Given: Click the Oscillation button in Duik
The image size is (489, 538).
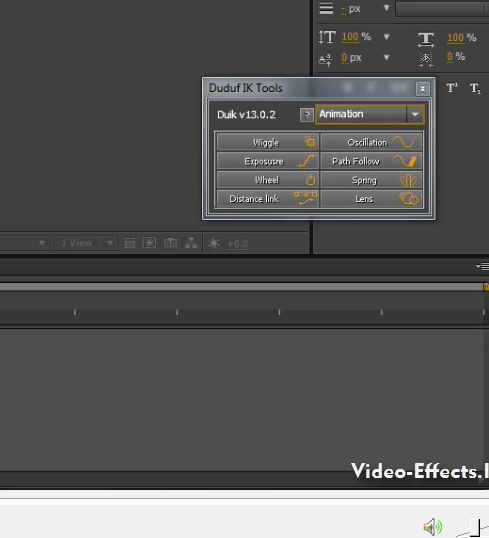Looking at the screenshot, I should pyautogui.click(x=371, y=142).
